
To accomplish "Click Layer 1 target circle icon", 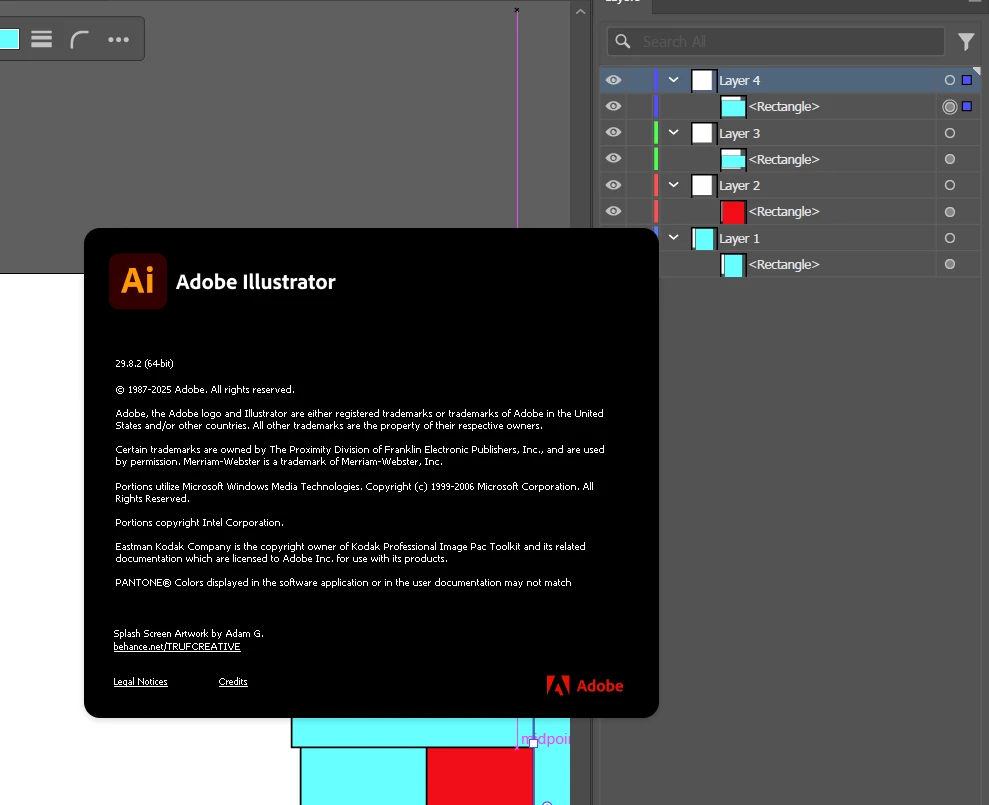I will pyautogui.click(x=949, y=238).
